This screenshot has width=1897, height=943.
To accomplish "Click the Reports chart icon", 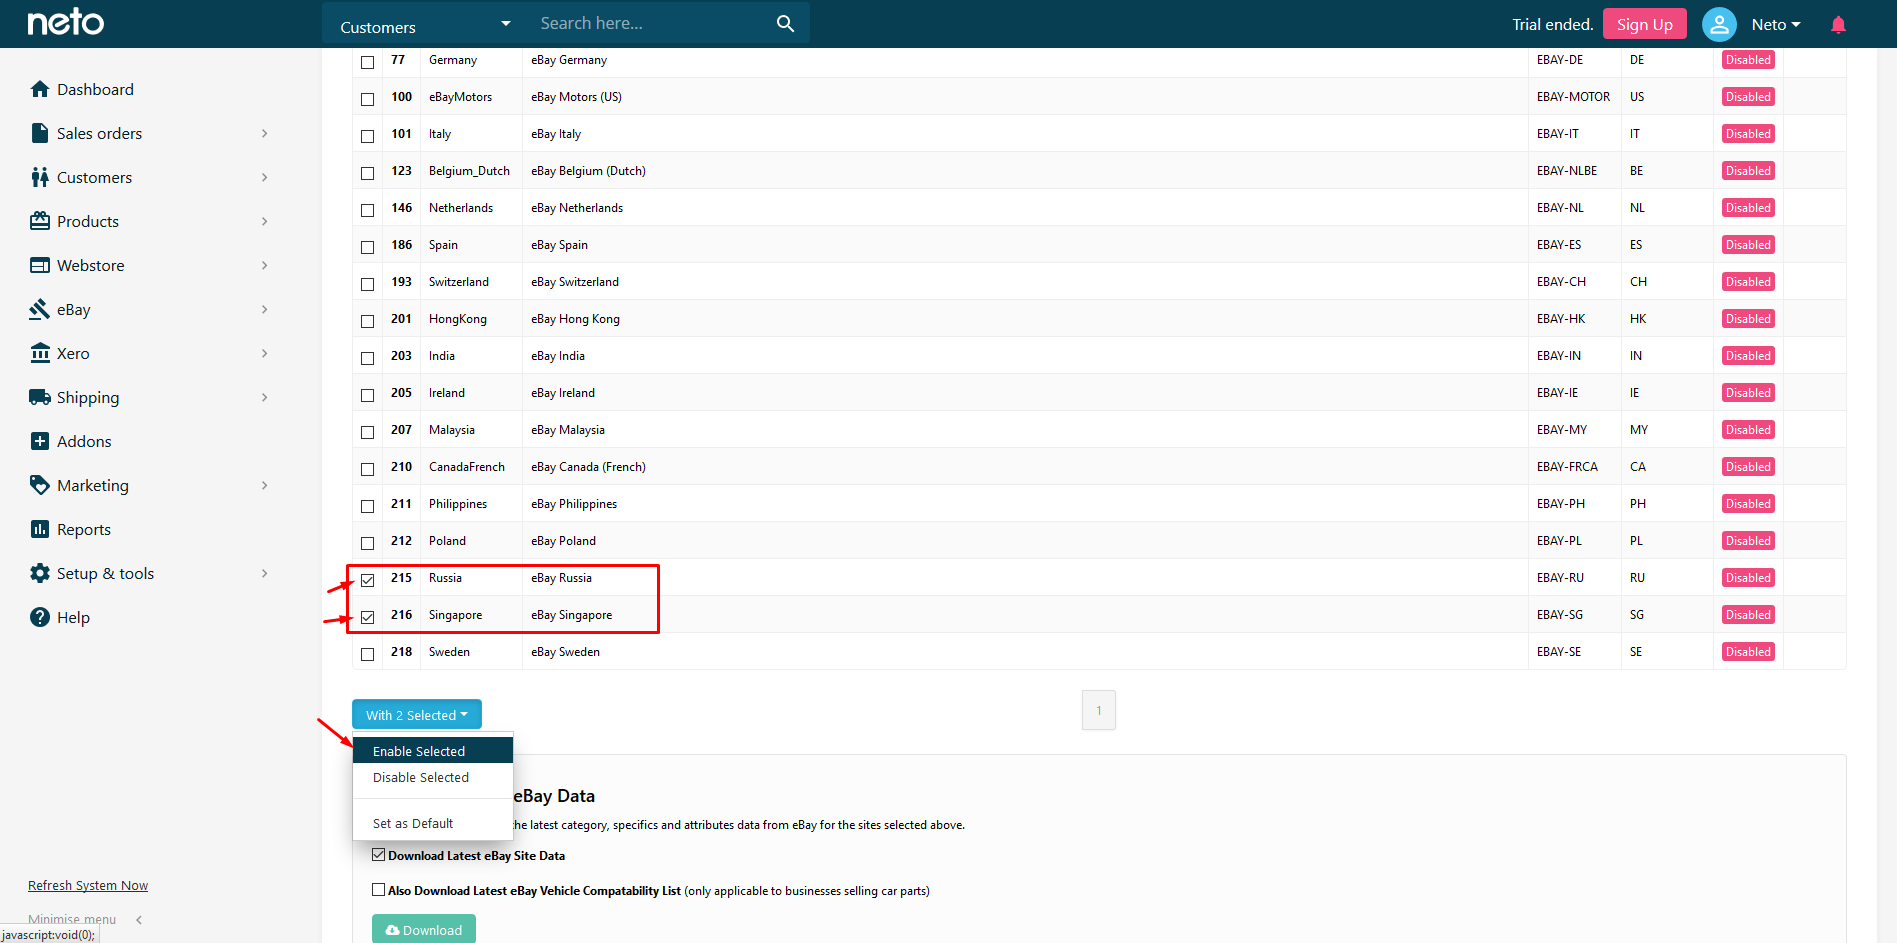I will coord(40,529).
